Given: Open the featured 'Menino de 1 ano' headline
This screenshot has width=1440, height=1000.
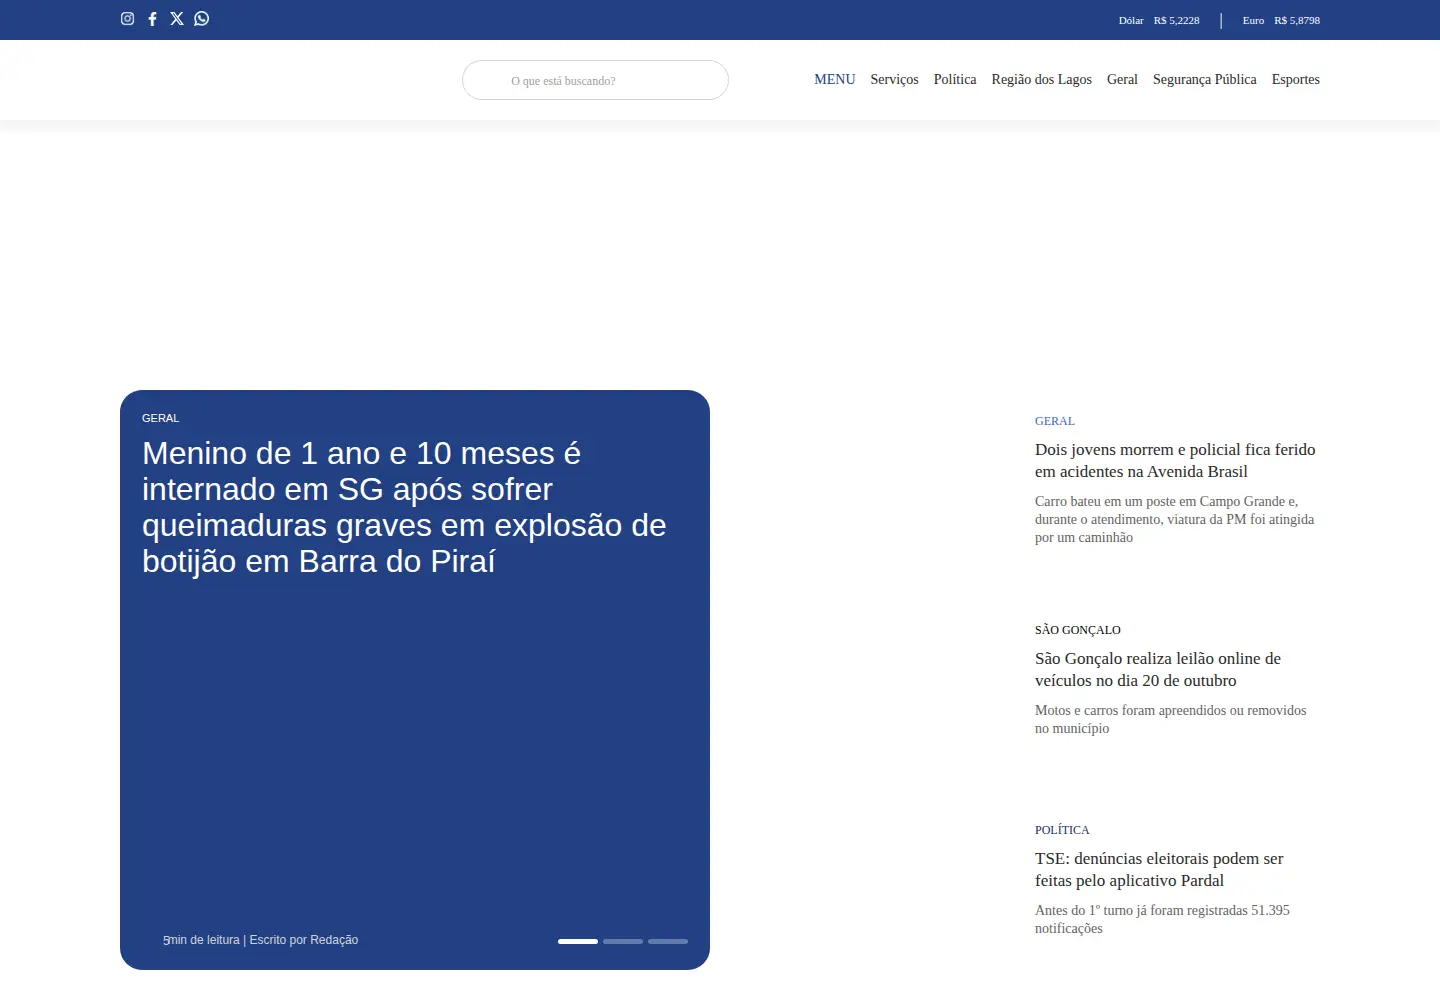Looking at the screenshot, I should click(x=404, y=507).
